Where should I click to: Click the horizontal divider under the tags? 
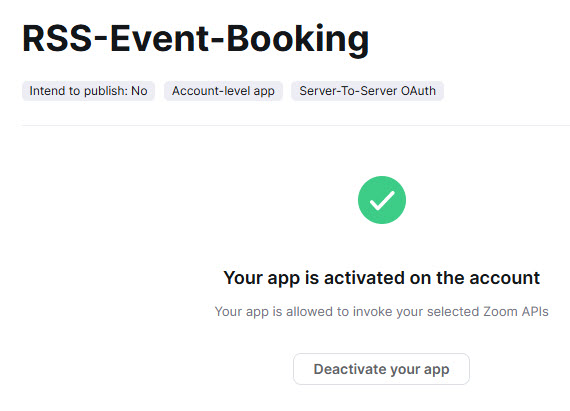tap(296, 125)
